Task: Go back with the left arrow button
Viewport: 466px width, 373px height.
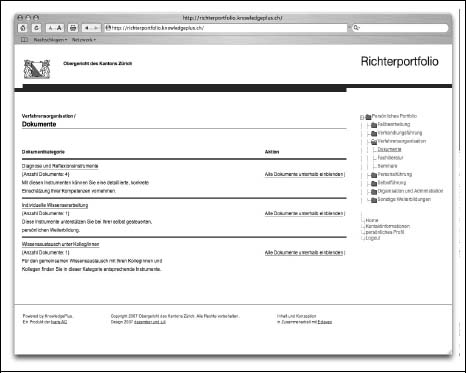Action: tap(87, 28)
